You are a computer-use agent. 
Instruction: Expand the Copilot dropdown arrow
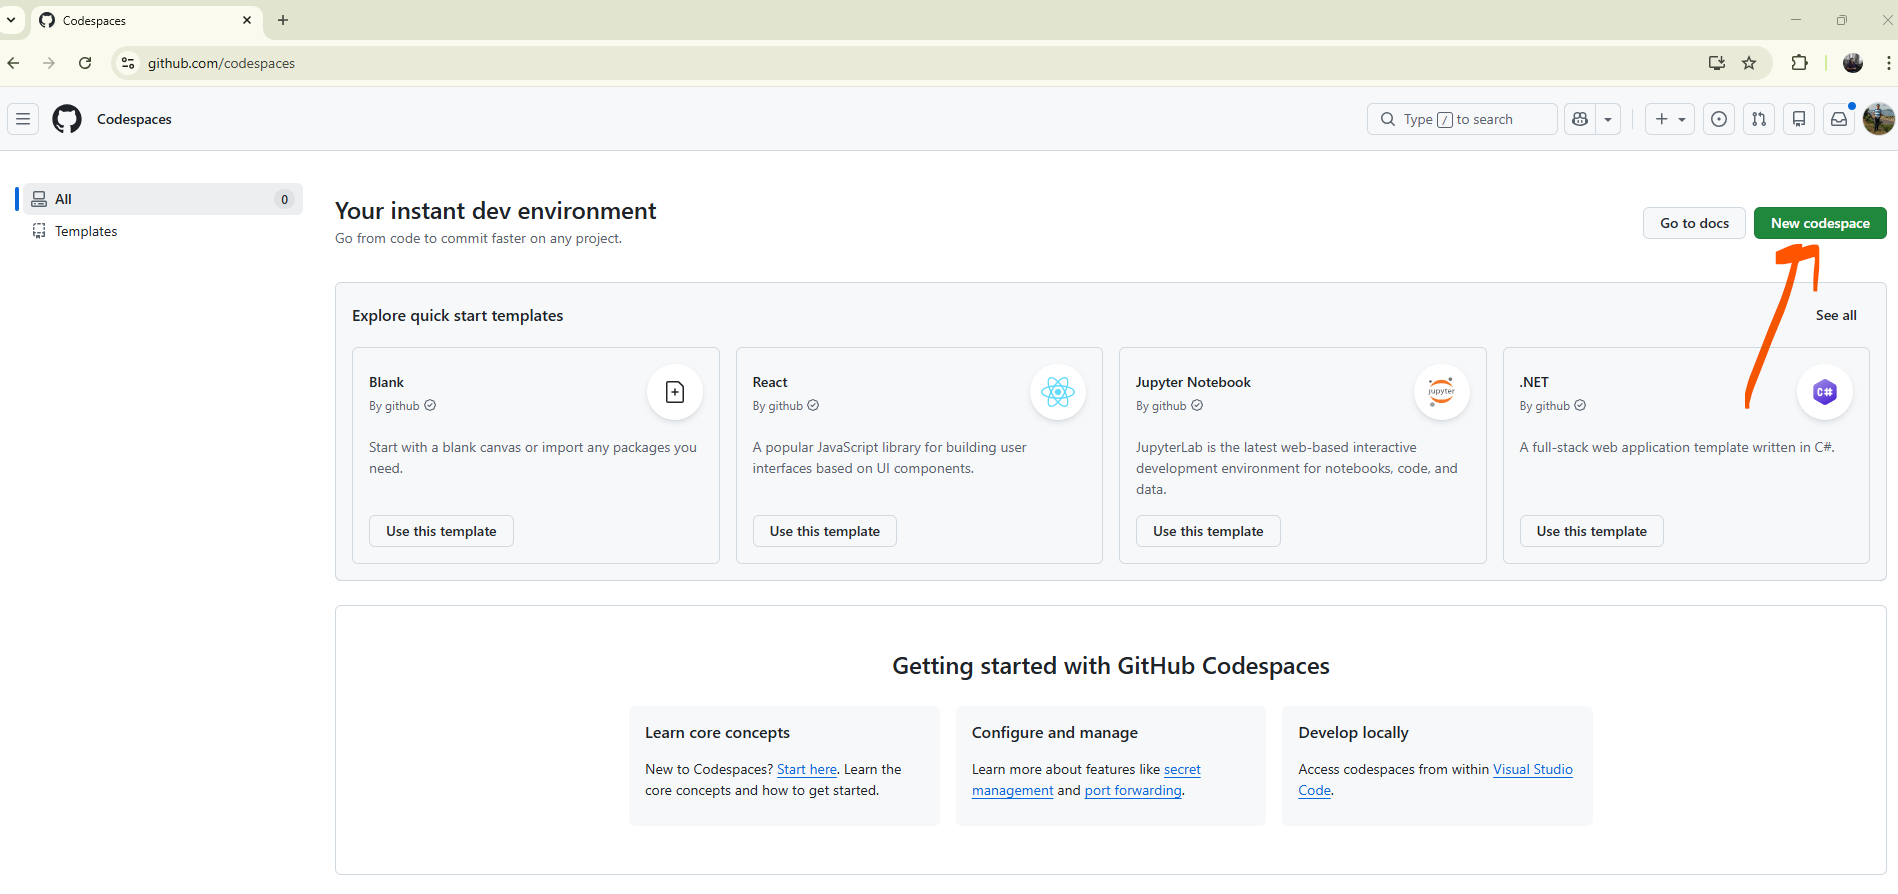point(1608,119)
